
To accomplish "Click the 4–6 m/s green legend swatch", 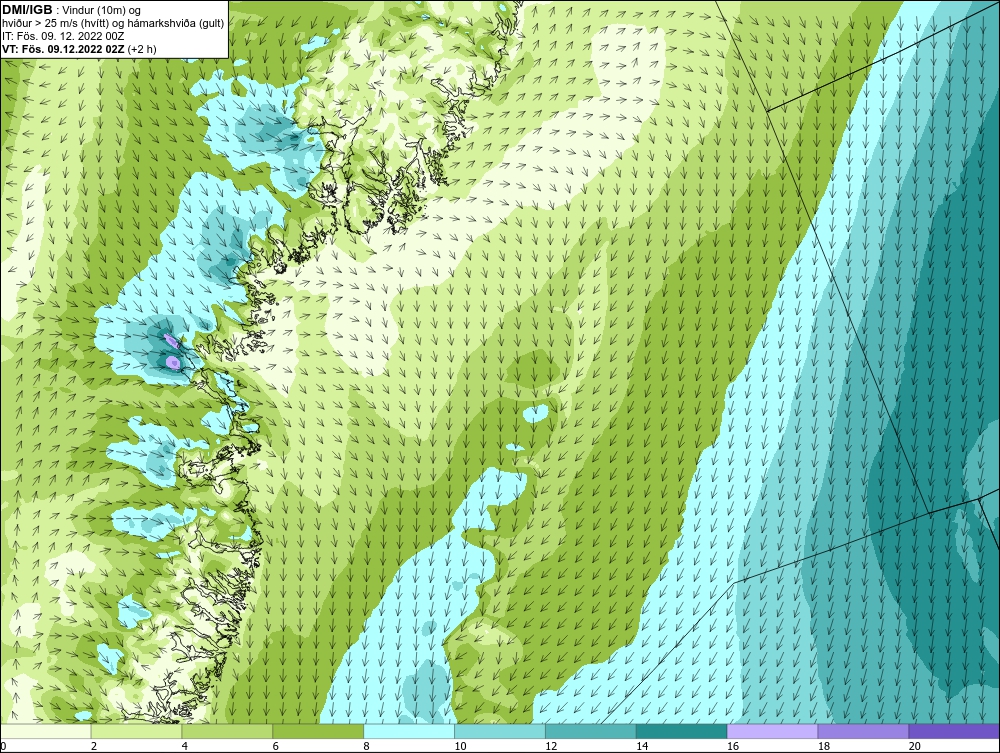I will coord(227,731).
